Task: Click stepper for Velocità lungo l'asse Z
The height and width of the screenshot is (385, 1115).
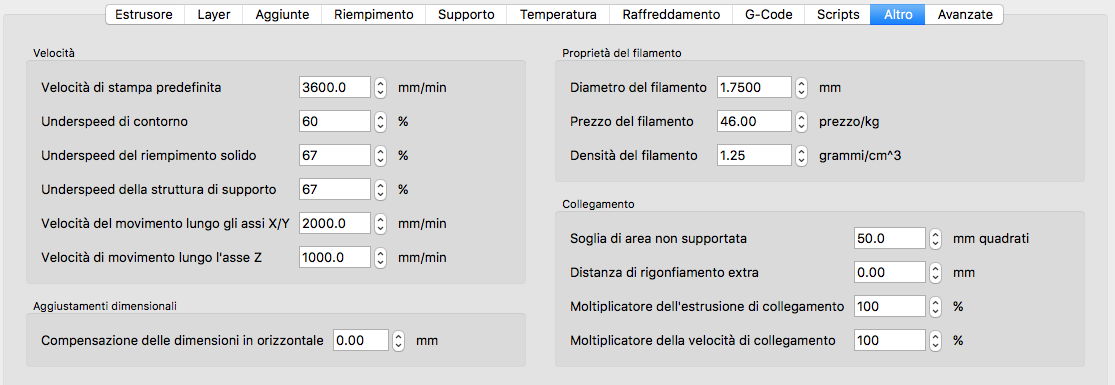Action: coord(380,257)
